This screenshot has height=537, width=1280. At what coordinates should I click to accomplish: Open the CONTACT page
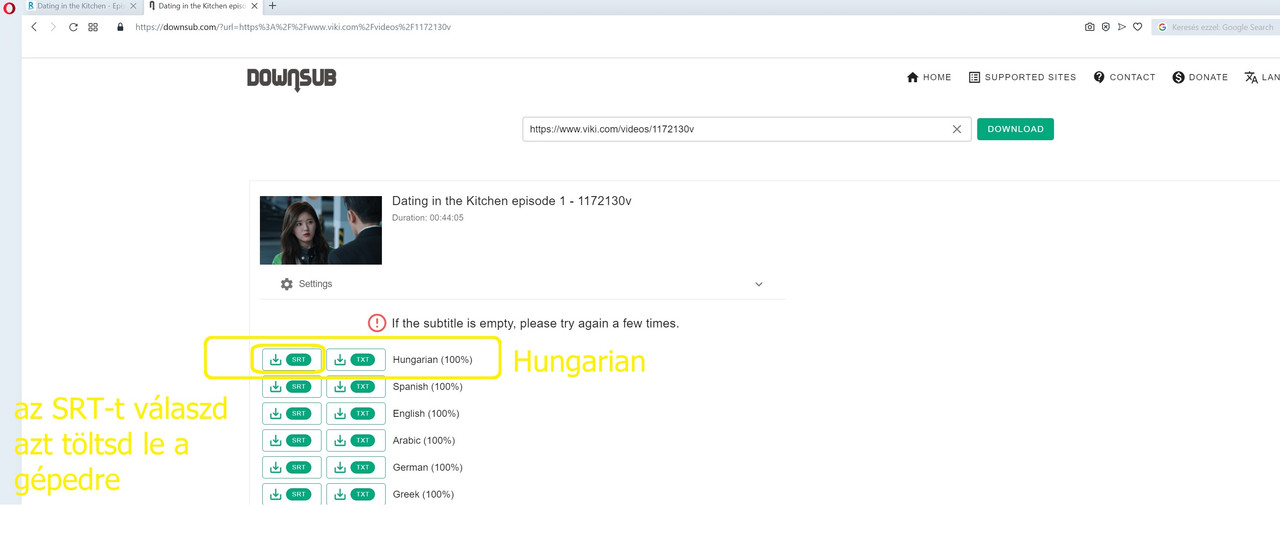click(x=1124, y=77)
